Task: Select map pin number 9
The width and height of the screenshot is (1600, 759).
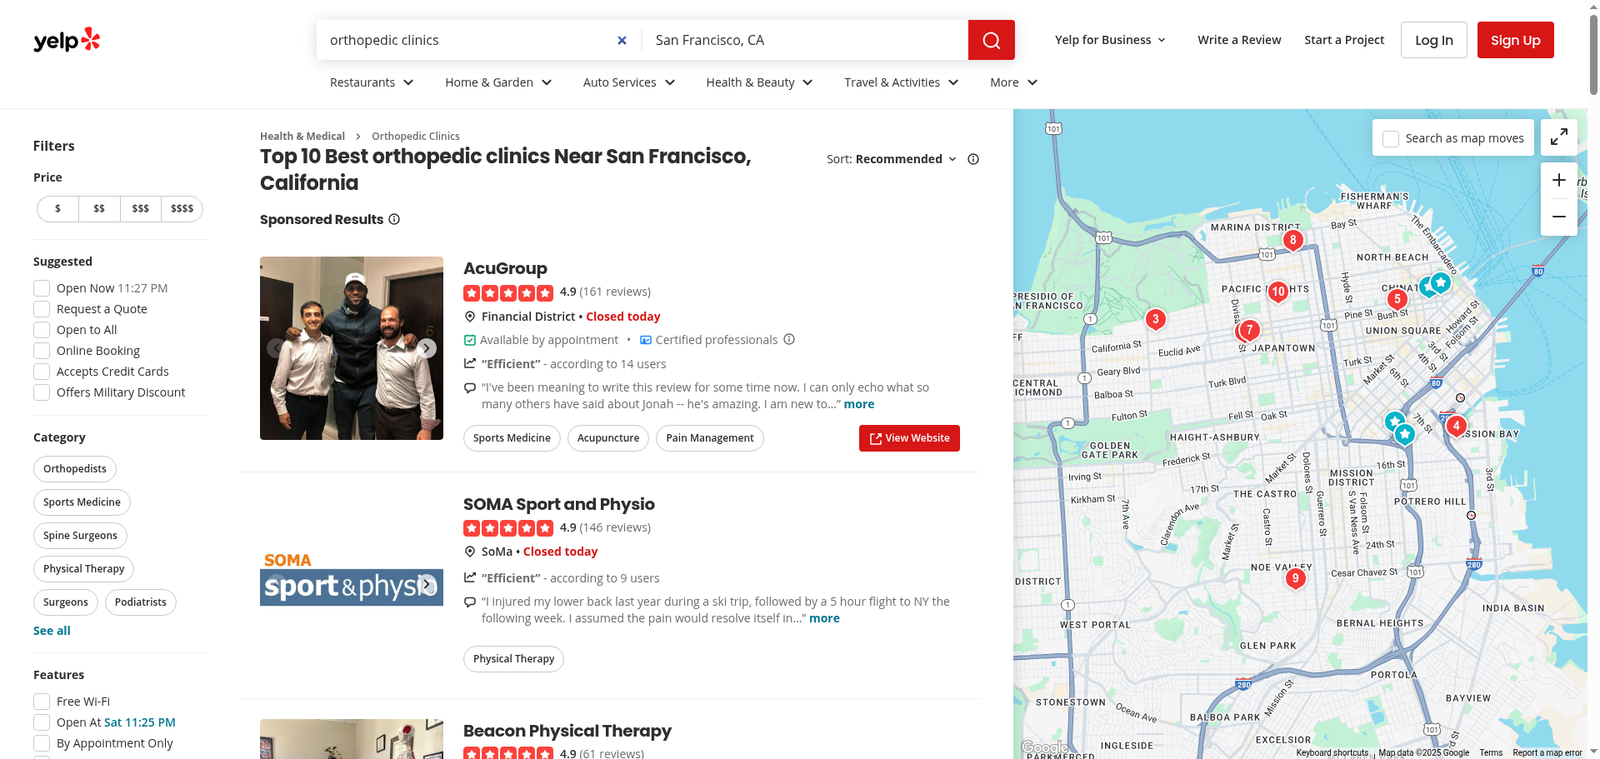Action: [x=1295, y=579]
